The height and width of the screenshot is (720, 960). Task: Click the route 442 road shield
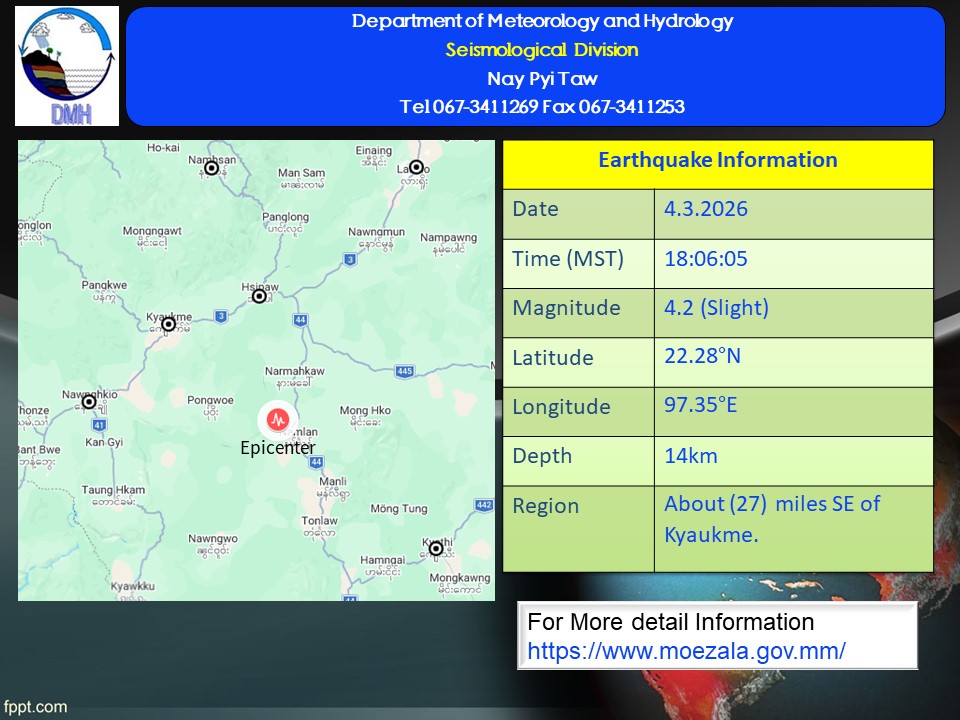pos(484,506)
